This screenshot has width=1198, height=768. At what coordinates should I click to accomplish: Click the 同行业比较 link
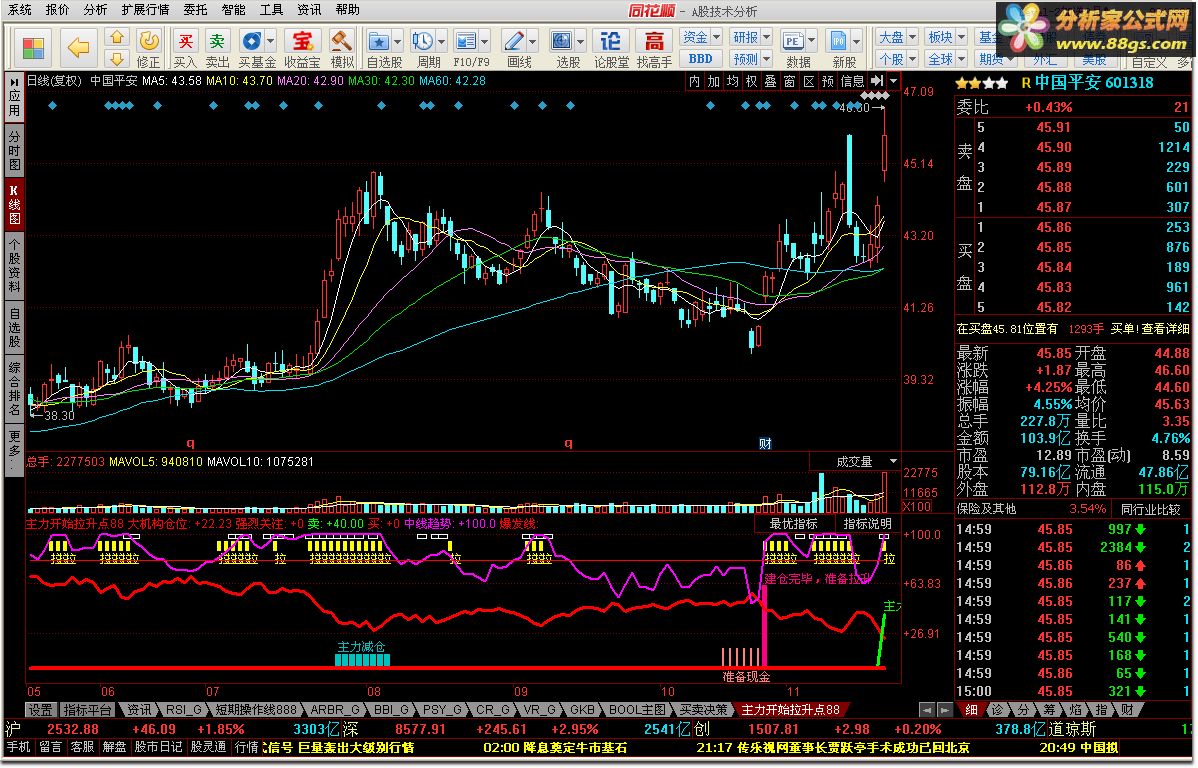point(1151,509)
